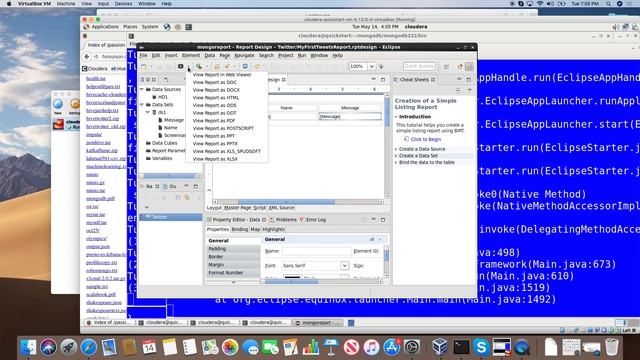This screenshot has width=640, height=360.
Task: Choose View Report in Web Viewer
Action: coord(222,75)
